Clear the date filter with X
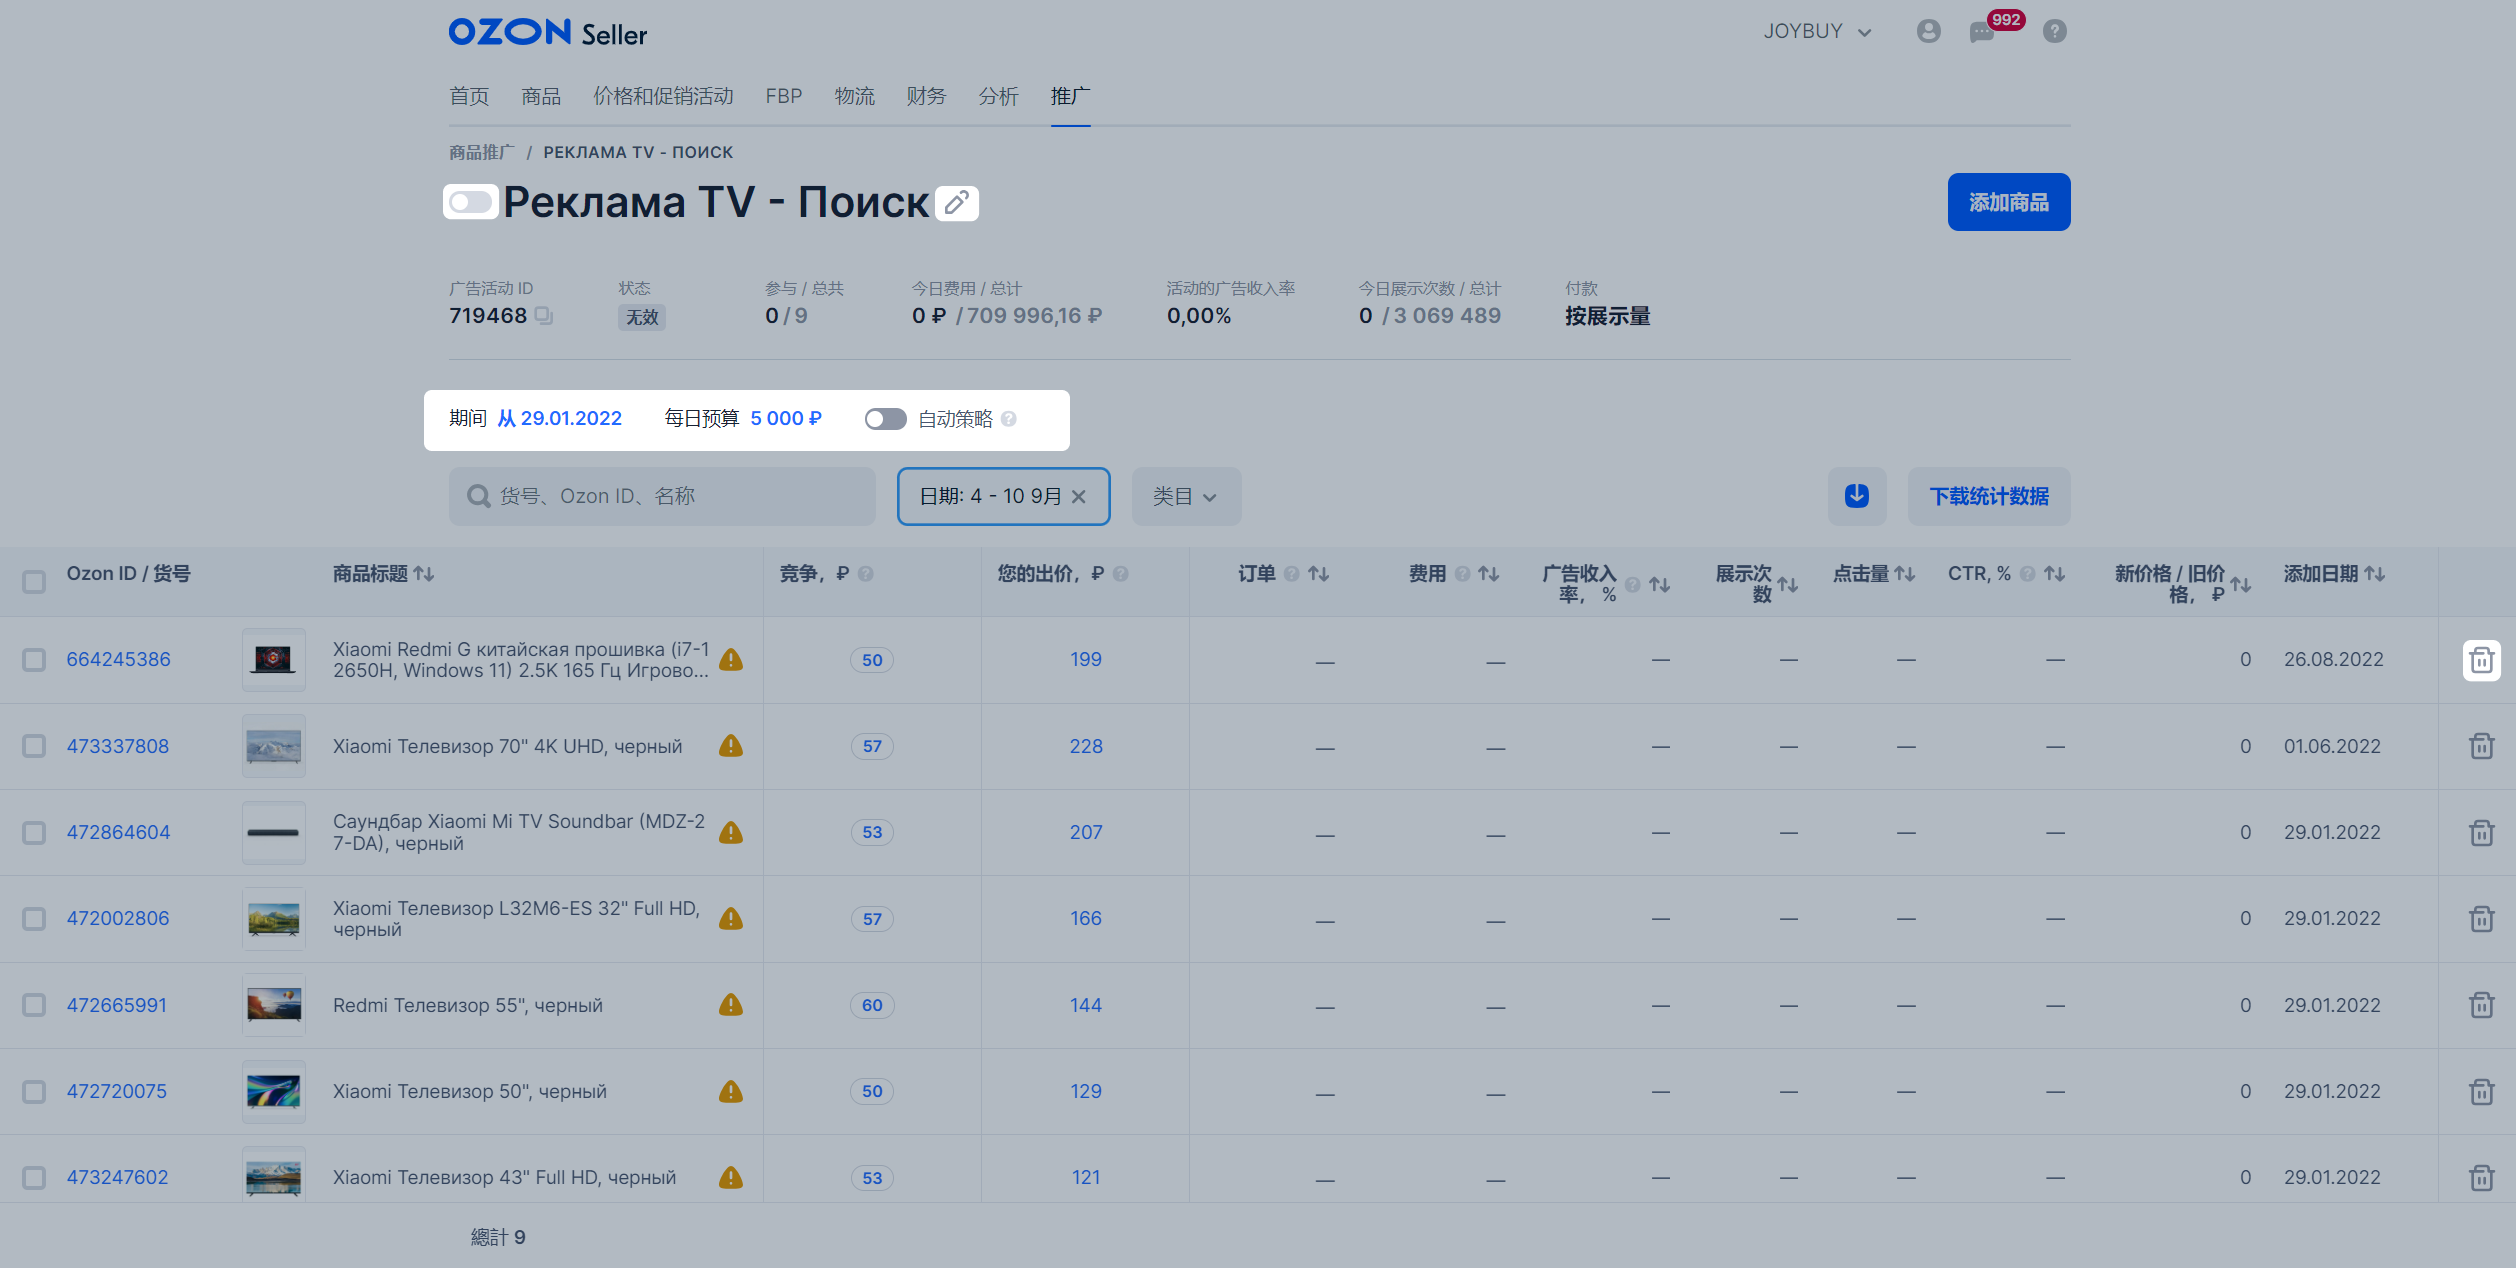Viewport: 2516px width, 1268px height. point(1078,497)
